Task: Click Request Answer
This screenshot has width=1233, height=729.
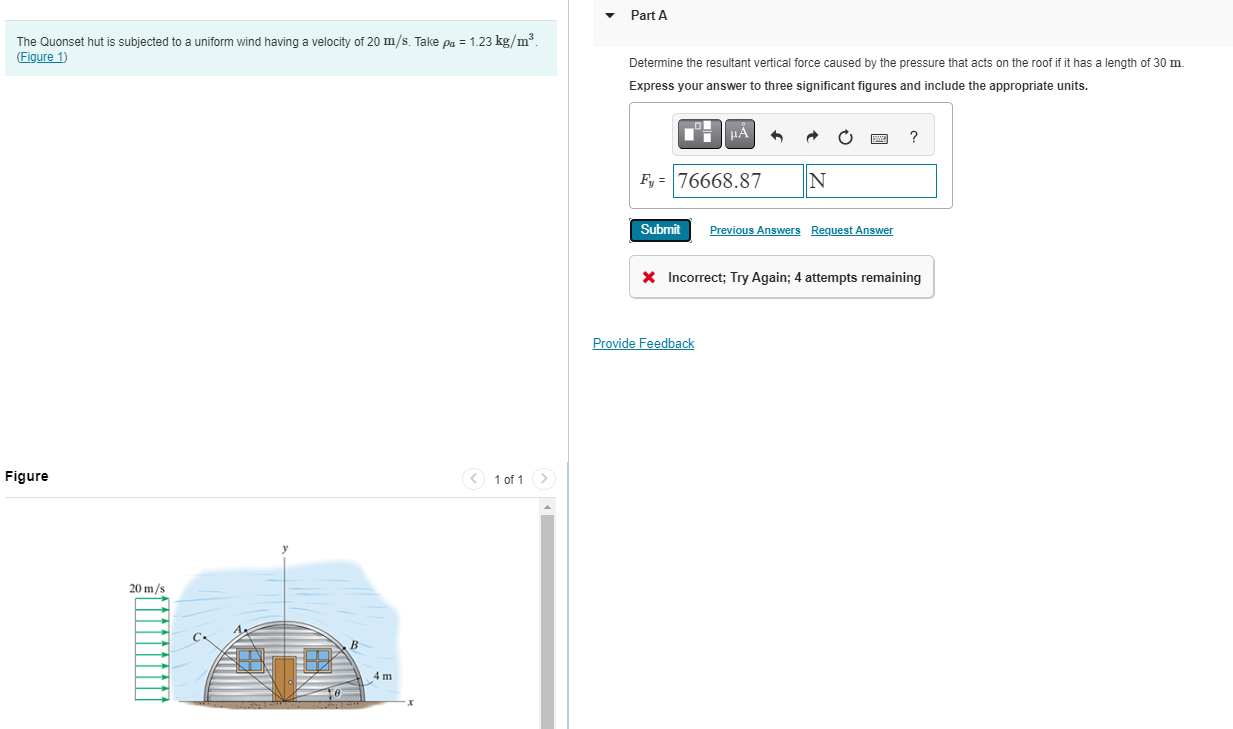Action: click(852, 230)
